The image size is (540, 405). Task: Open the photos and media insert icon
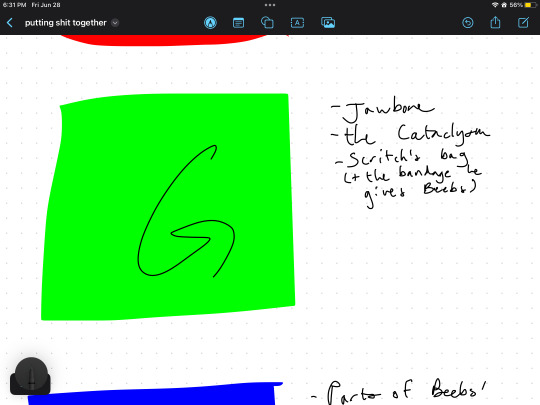328,23
